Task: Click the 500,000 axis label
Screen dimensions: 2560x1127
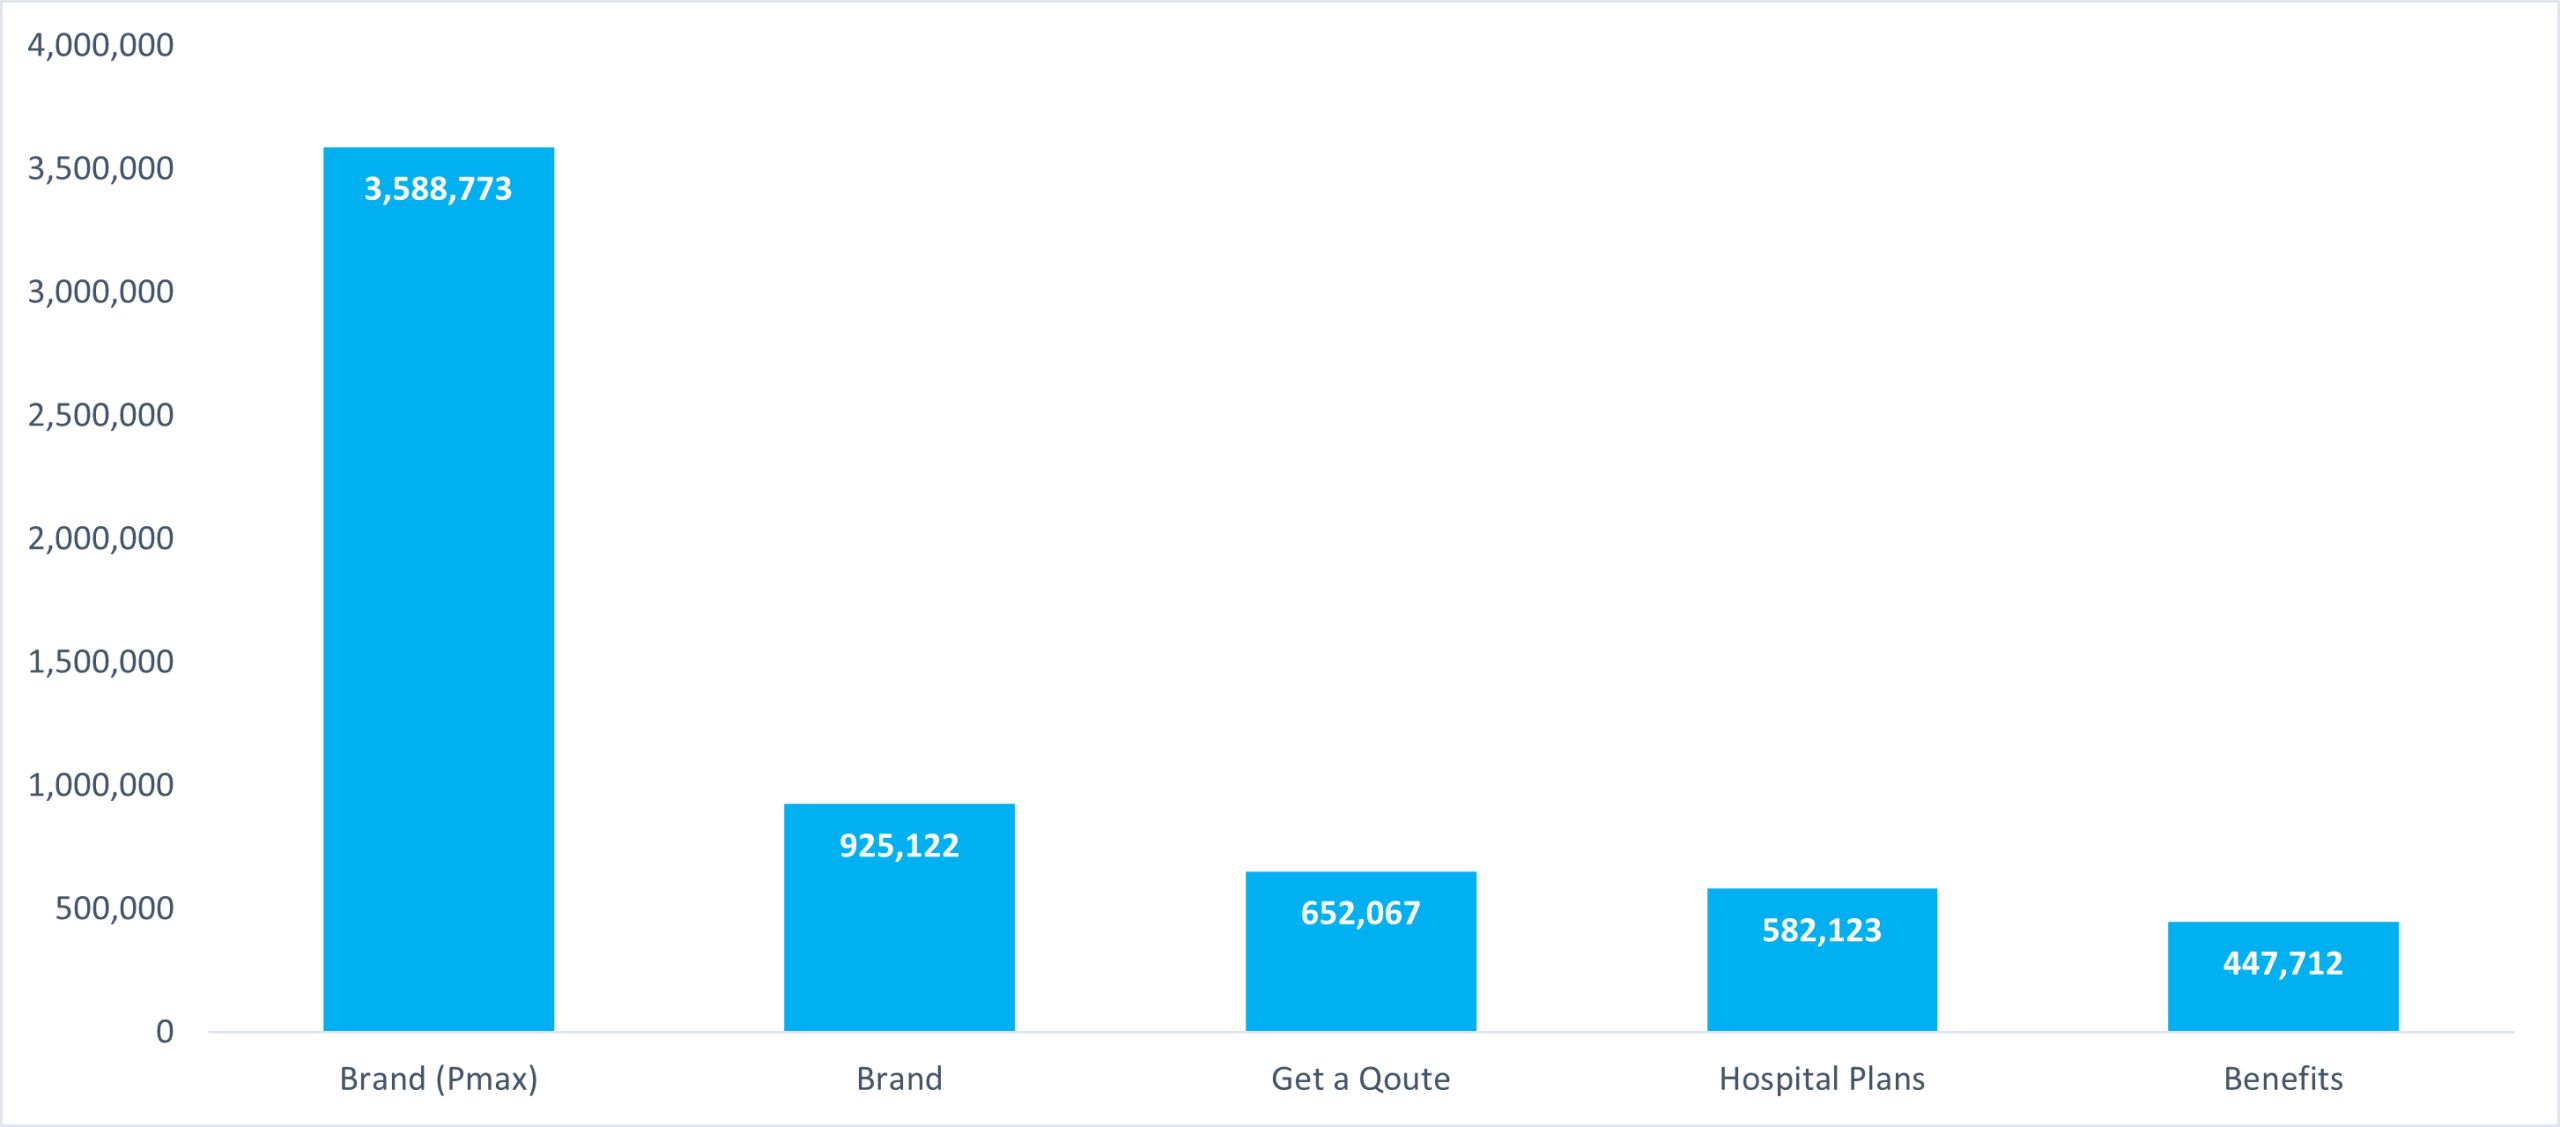Action: (114, 909)
